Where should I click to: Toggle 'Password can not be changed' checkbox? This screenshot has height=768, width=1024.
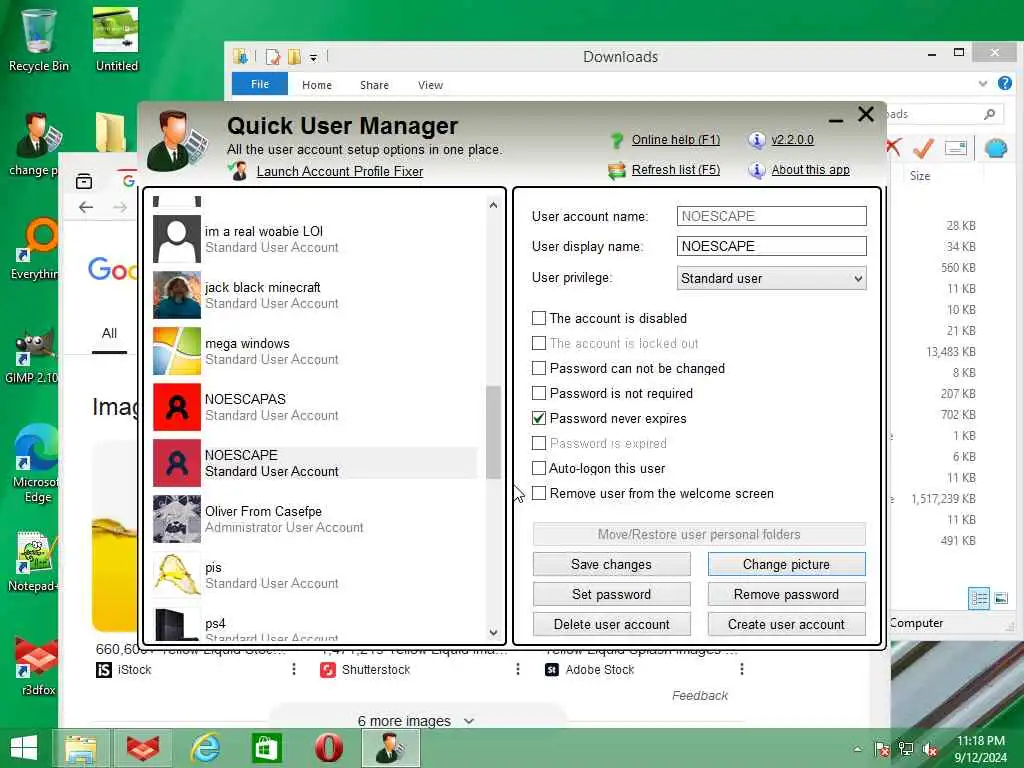539,368
